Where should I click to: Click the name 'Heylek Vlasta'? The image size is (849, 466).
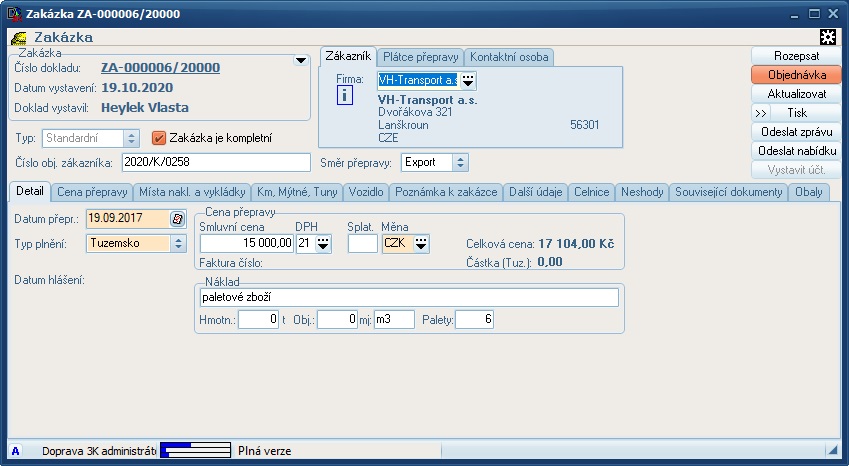145,108
